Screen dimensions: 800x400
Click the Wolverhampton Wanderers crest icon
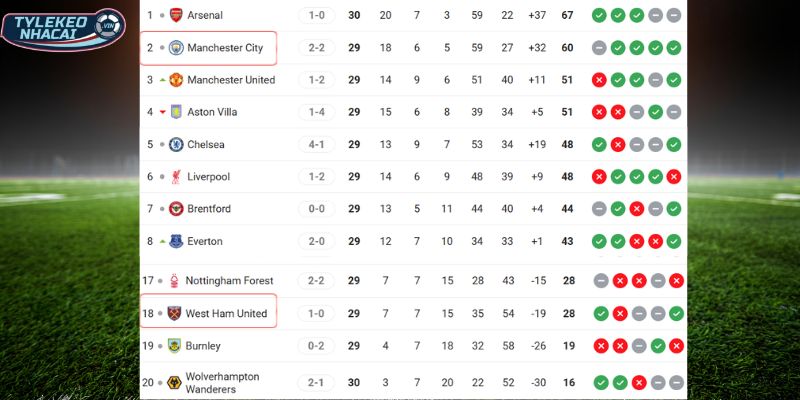pyautogui.click(x=176, y=382)
